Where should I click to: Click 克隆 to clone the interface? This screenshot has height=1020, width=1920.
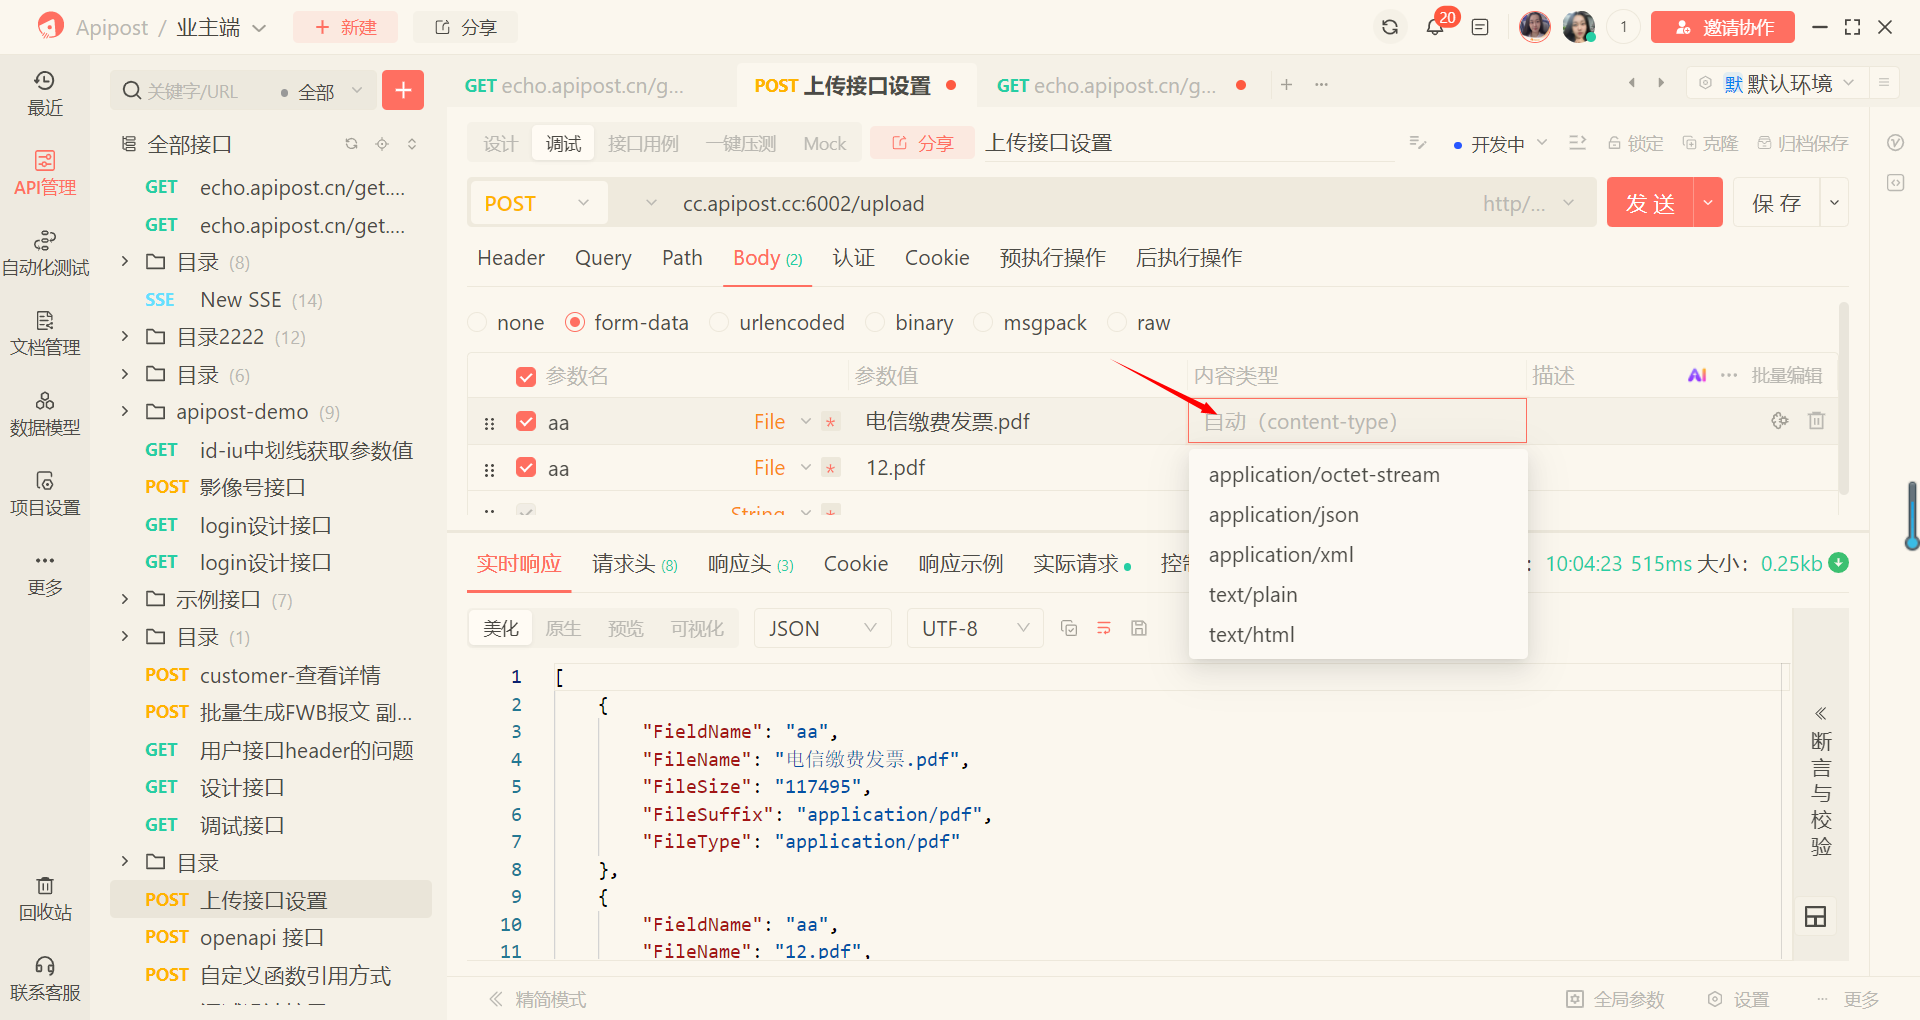(x=1710, y=144)
